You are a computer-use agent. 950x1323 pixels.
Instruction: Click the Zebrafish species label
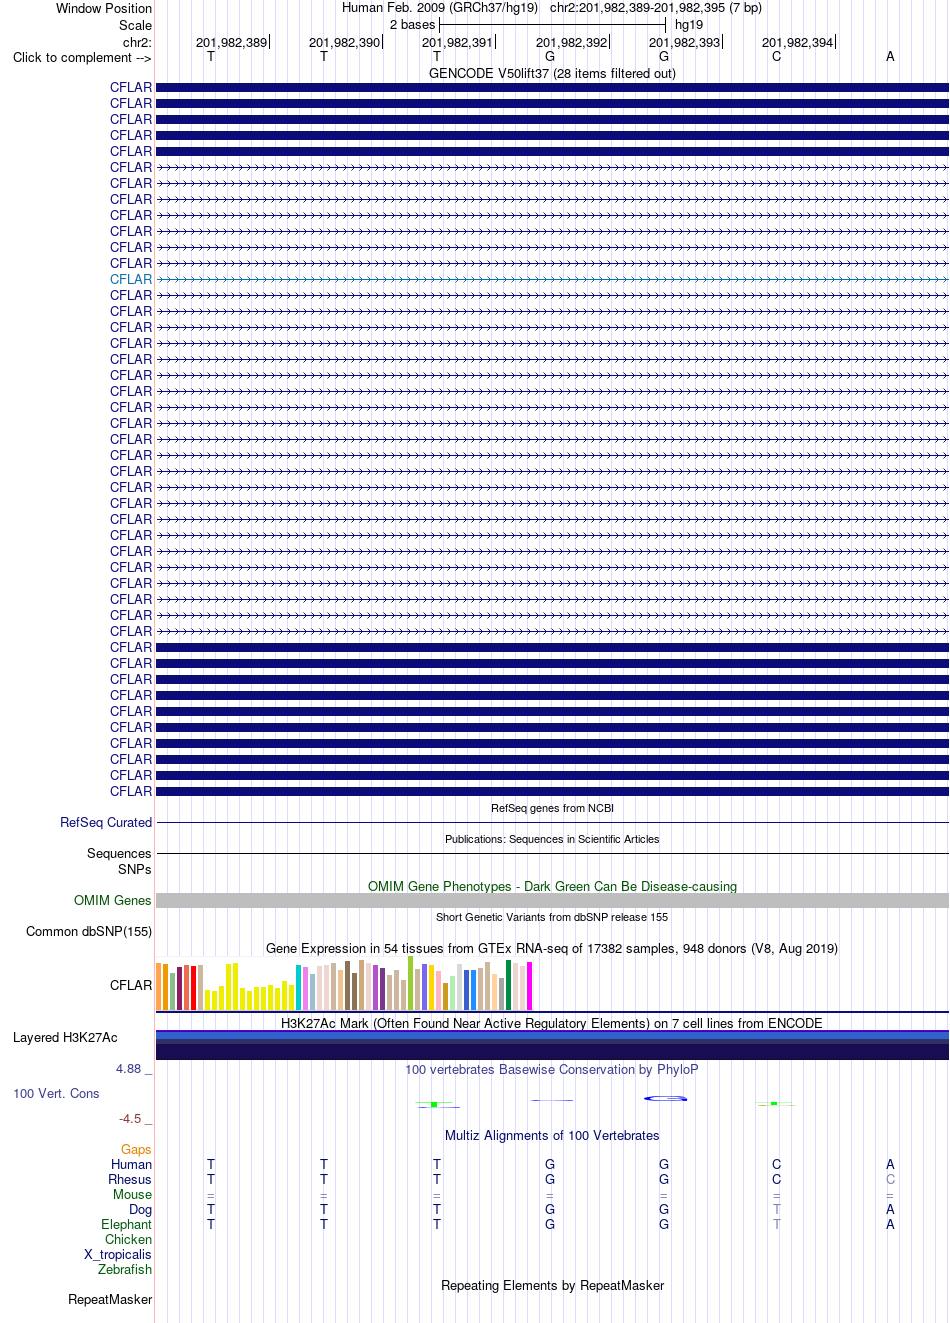tap(125, 1269)
